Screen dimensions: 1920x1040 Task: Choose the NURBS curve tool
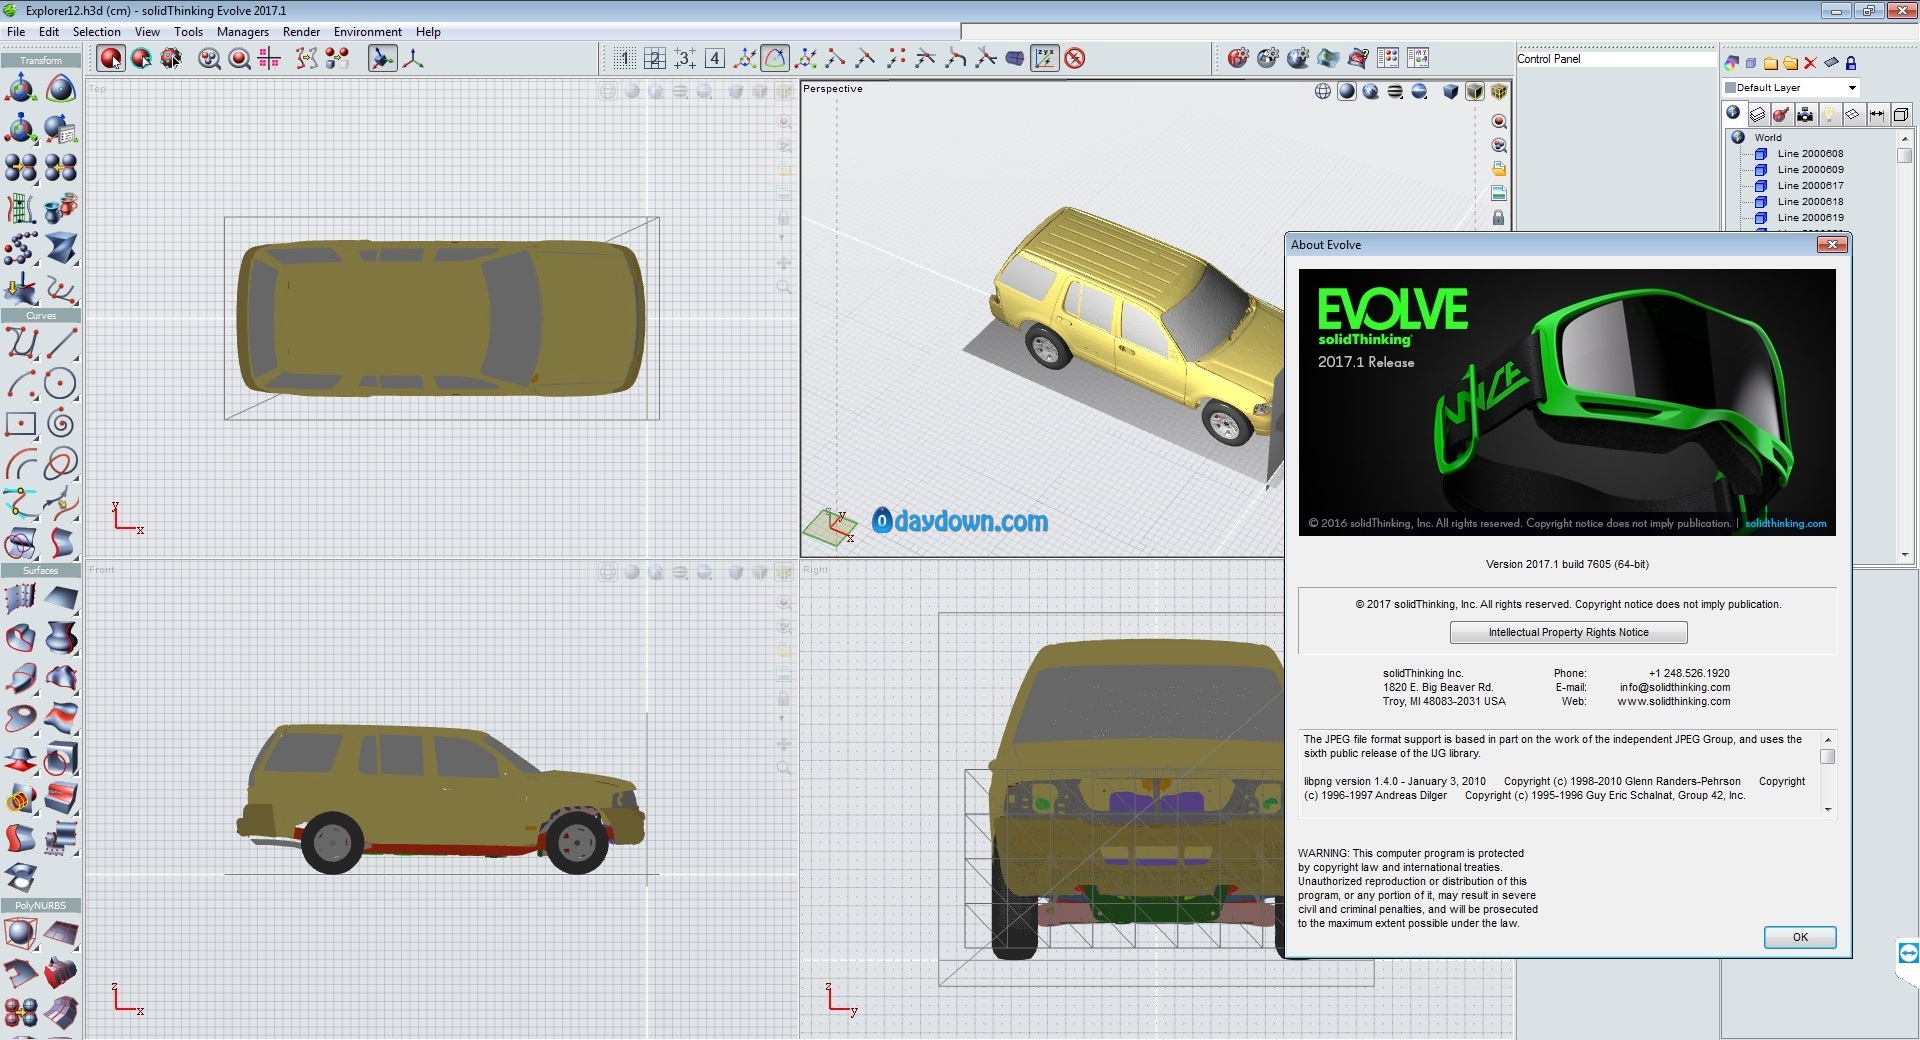click(x=20, y=344)
